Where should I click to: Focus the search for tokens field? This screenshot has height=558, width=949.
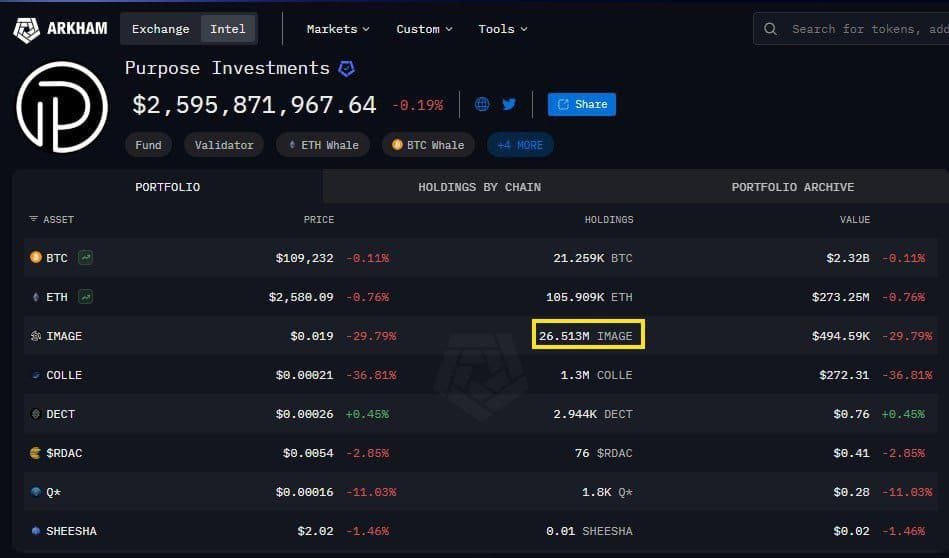pyautogui.click(x=851, y=28)
